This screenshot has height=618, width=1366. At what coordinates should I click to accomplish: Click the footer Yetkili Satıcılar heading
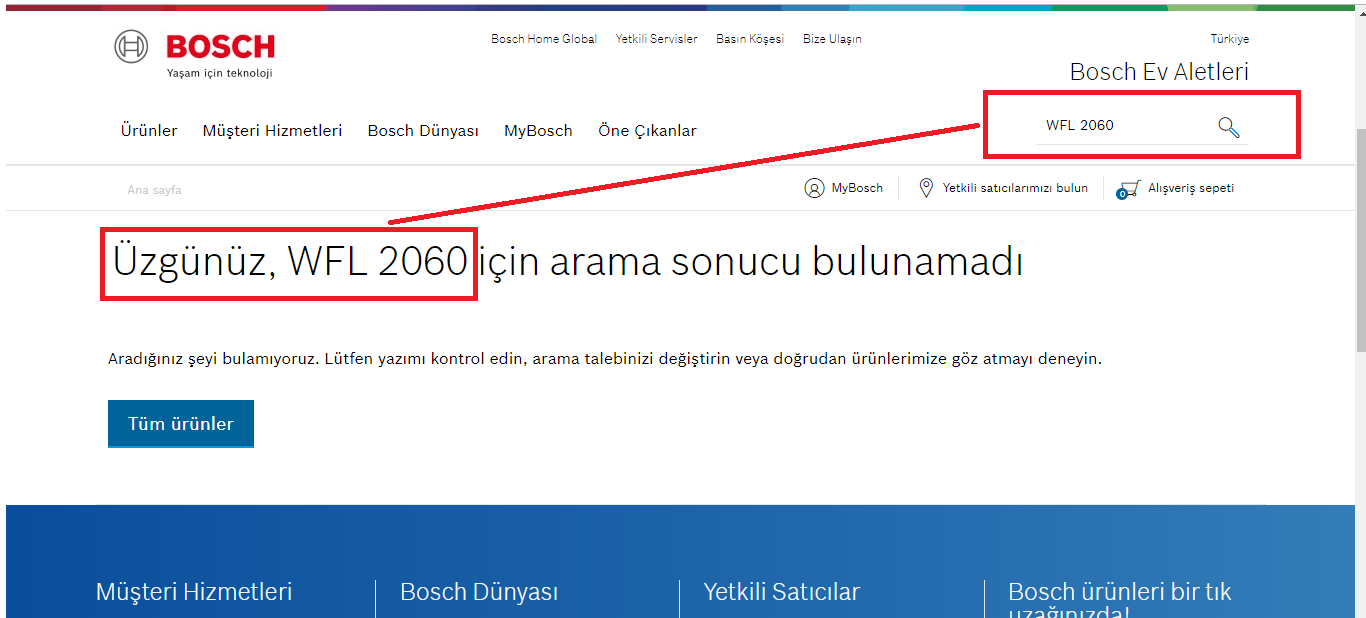[x=781, y=592]
